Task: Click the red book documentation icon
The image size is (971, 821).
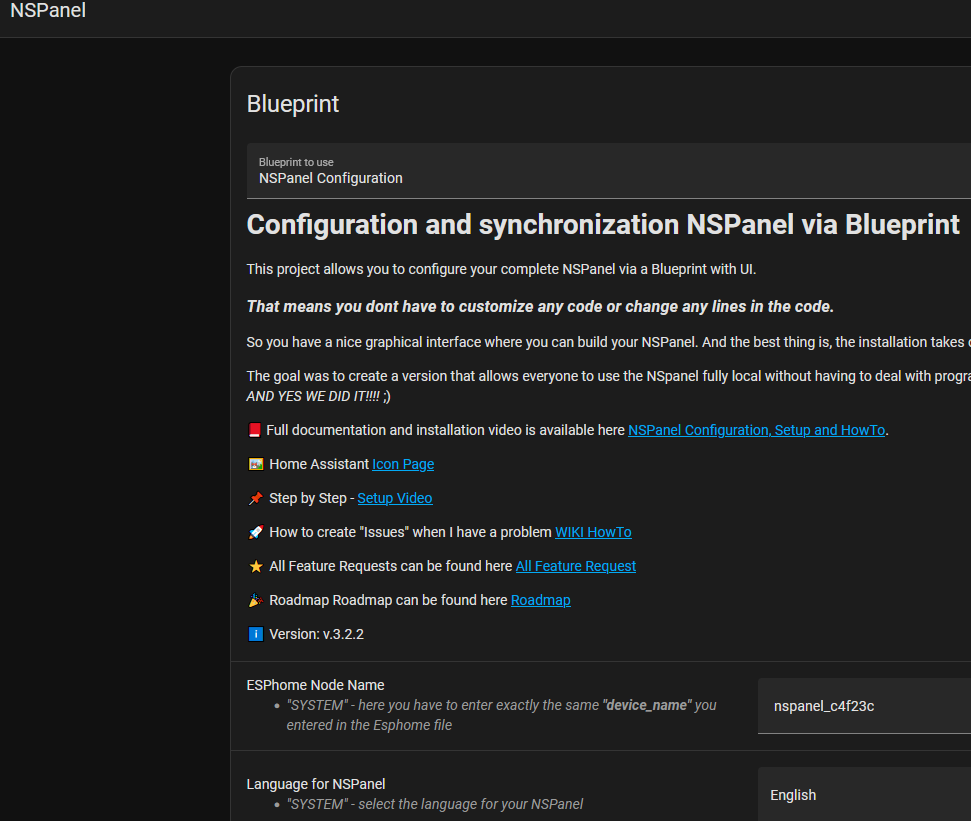Action: [256, 430]
